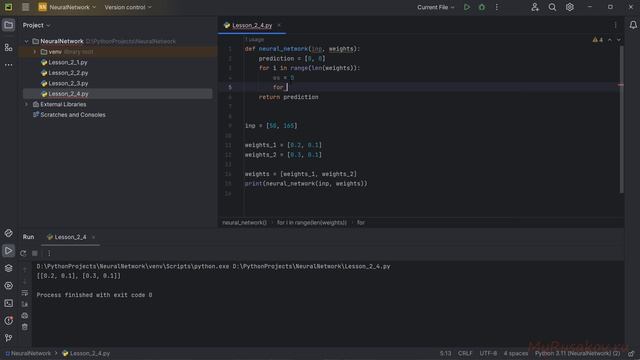Open Lesson_2_1.py in project tree
Screen dimensions: 640x360
click(68, 62)
